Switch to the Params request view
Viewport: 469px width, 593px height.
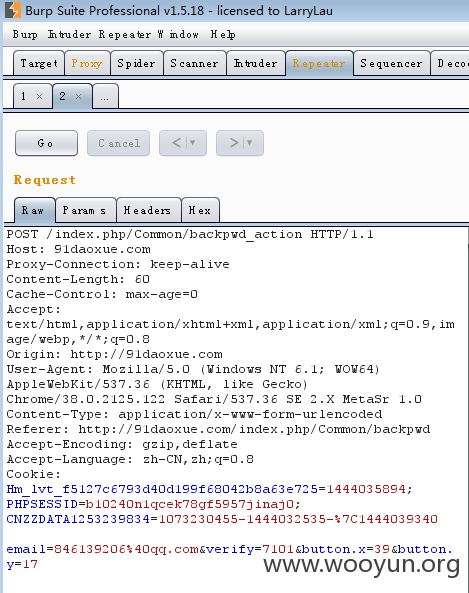[x=85, y=210]
